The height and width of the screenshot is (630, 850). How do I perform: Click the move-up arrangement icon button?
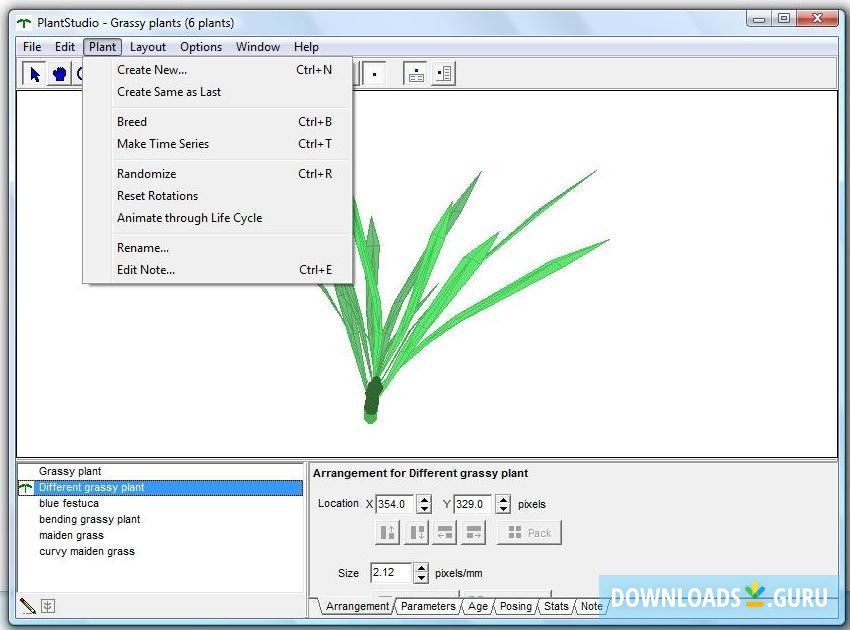click(388, 532)
